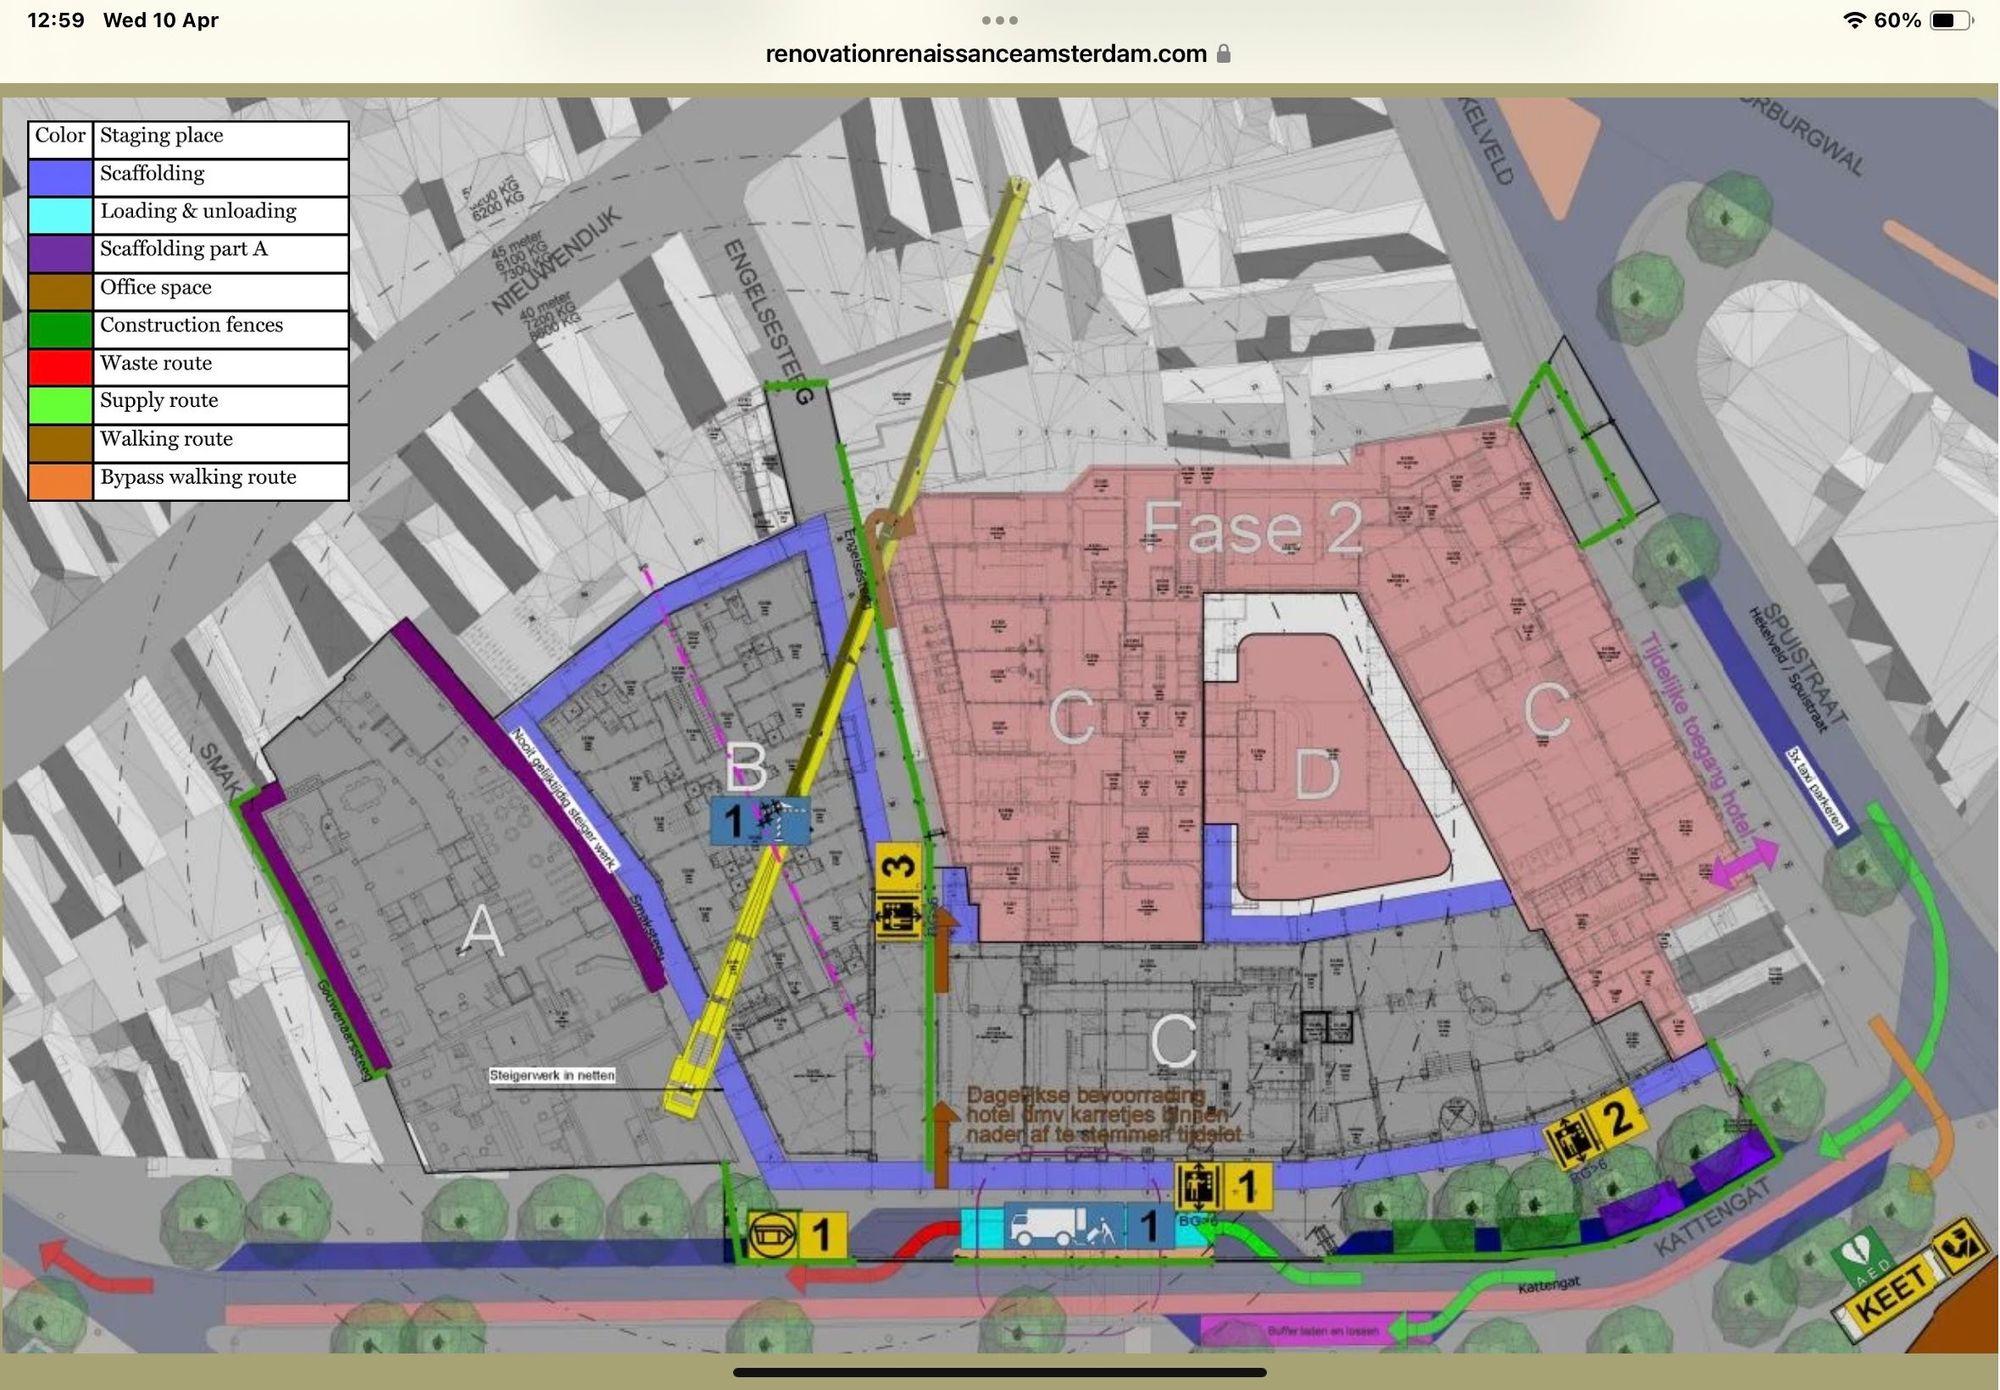
Task: Click the pink double-headed hotel entrance arrow
Action: [x=1743, y=864]
